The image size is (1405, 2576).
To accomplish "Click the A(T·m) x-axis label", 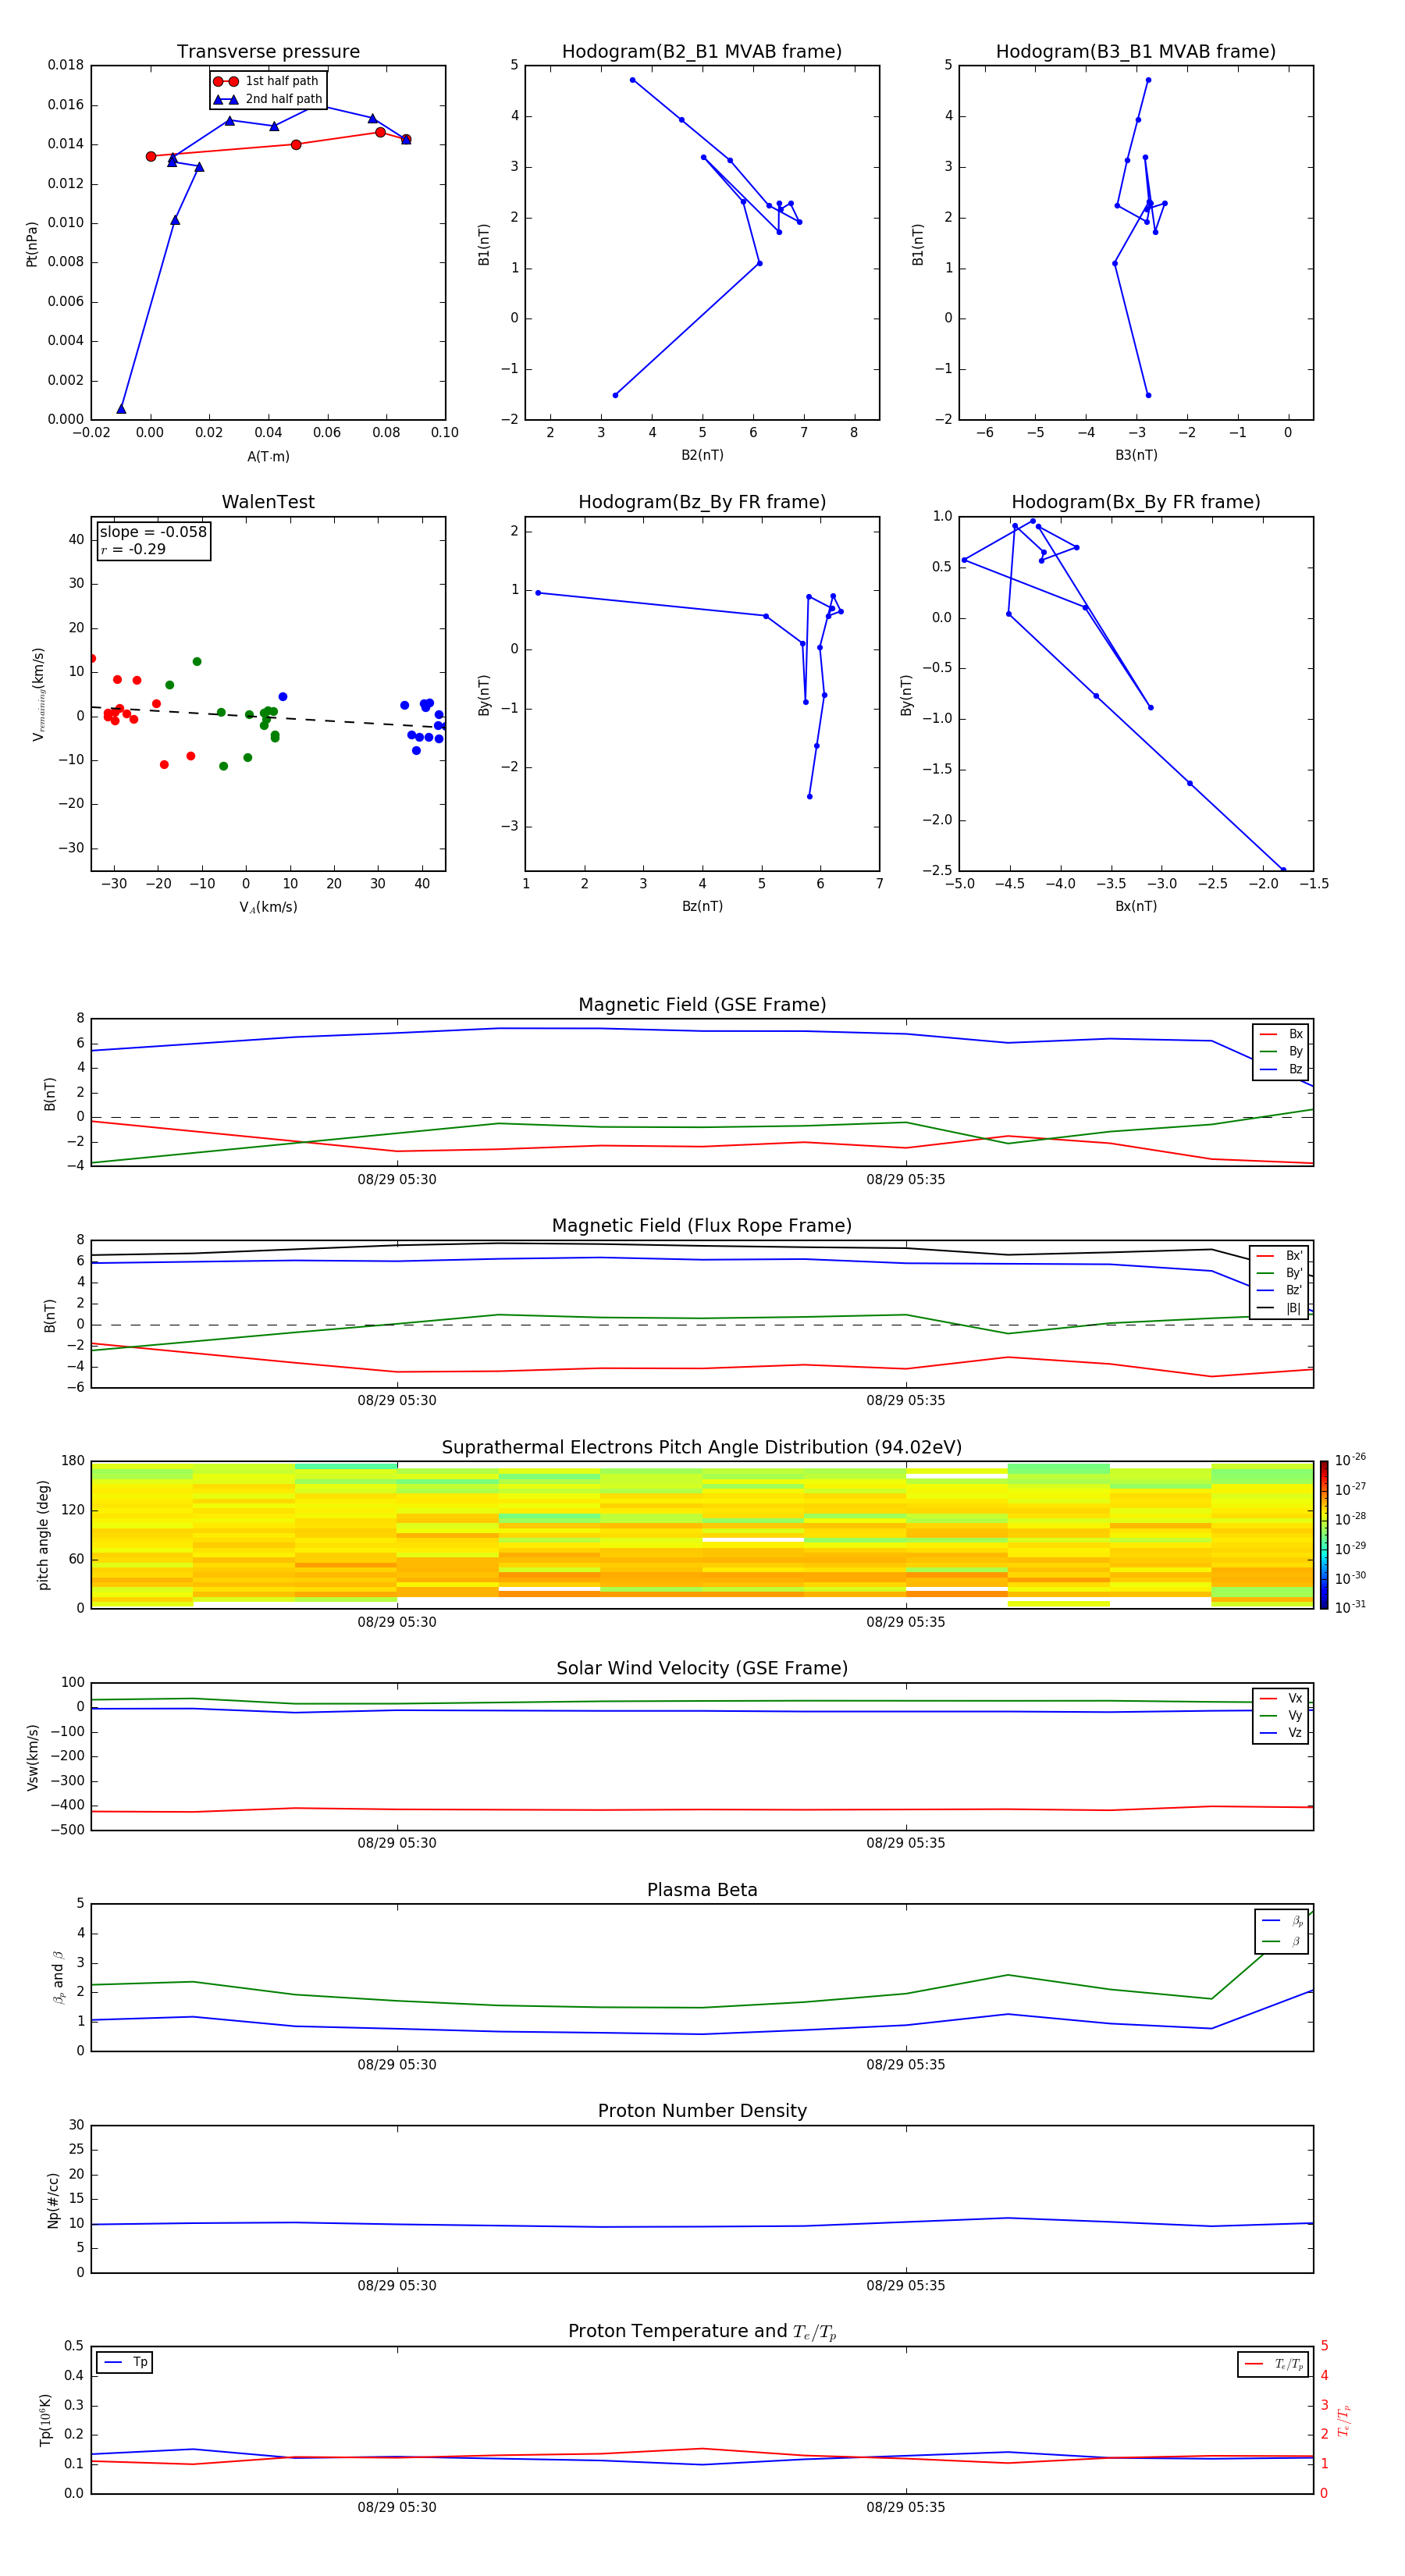I will coord(268,457).
